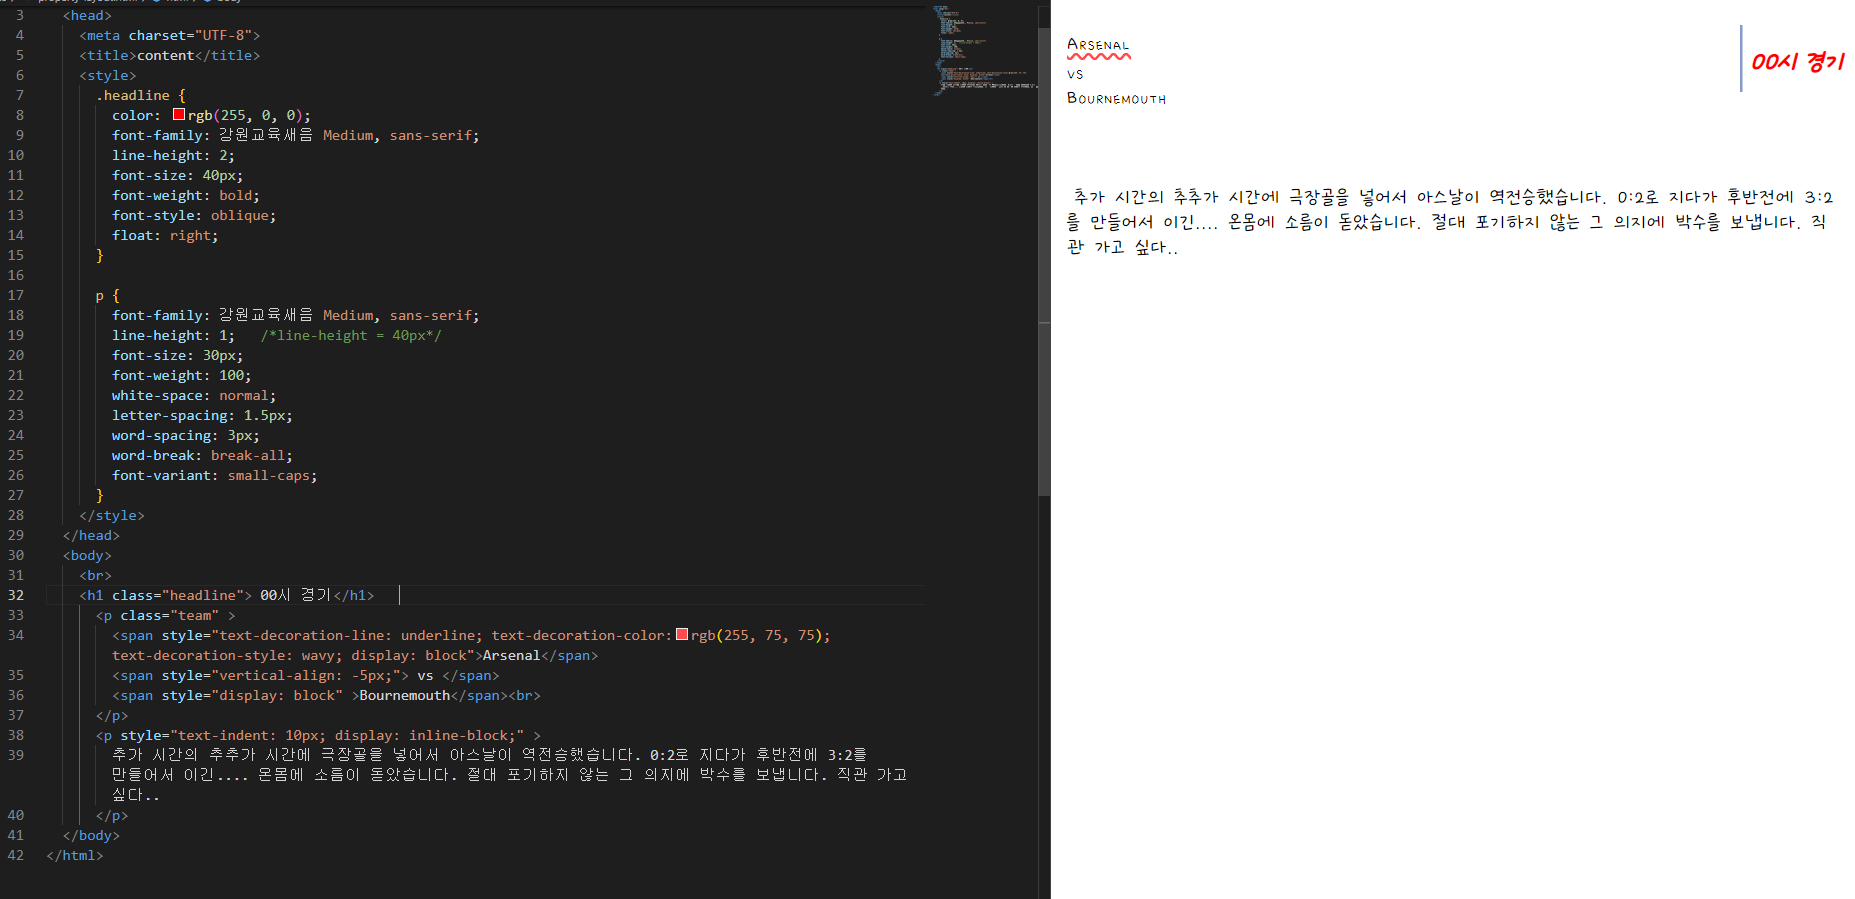Click 'Bournemouth' in the code editor
The width and height of the screenshot is (1855, 899).
[405, 695]
